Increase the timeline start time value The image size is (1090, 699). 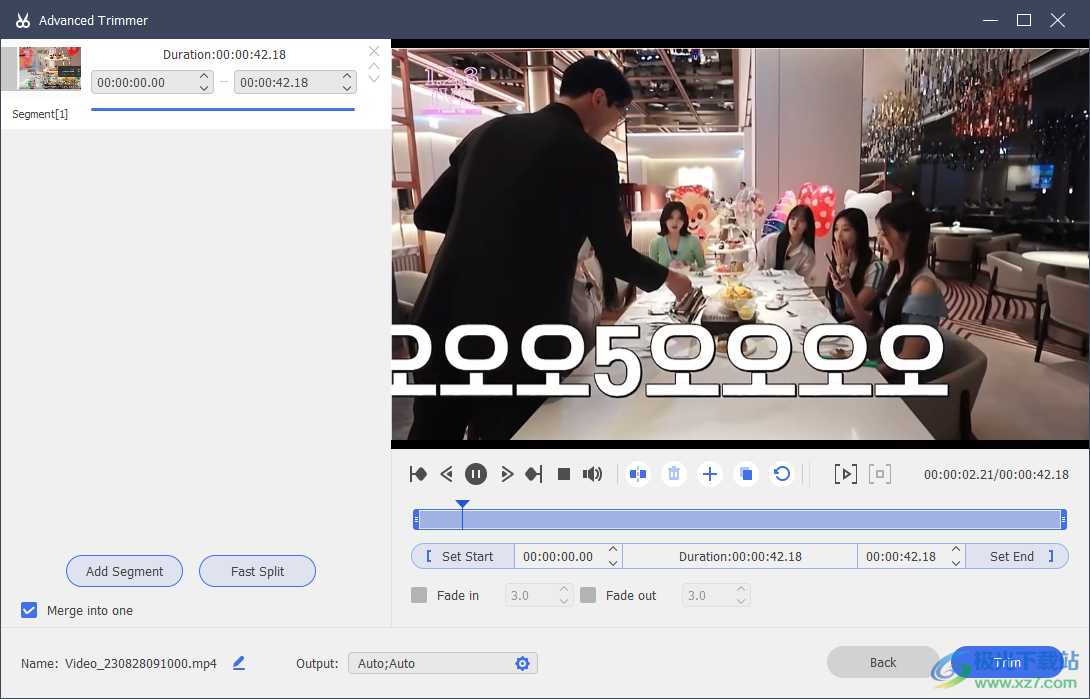pyautogui.click(x=613, y=550)
